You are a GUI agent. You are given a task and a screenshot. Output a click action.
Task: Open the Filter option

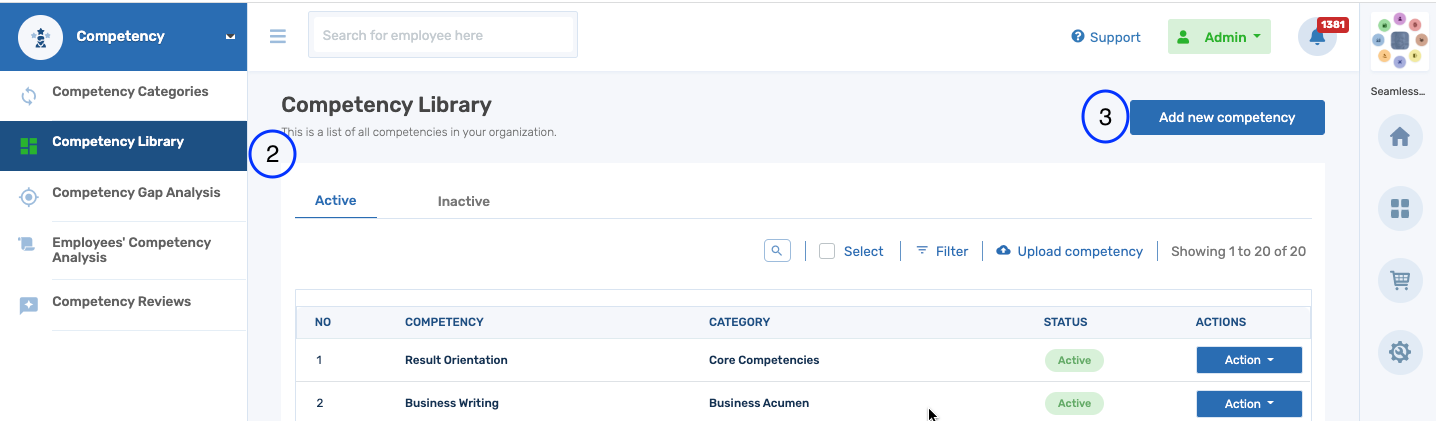(942, 251)
